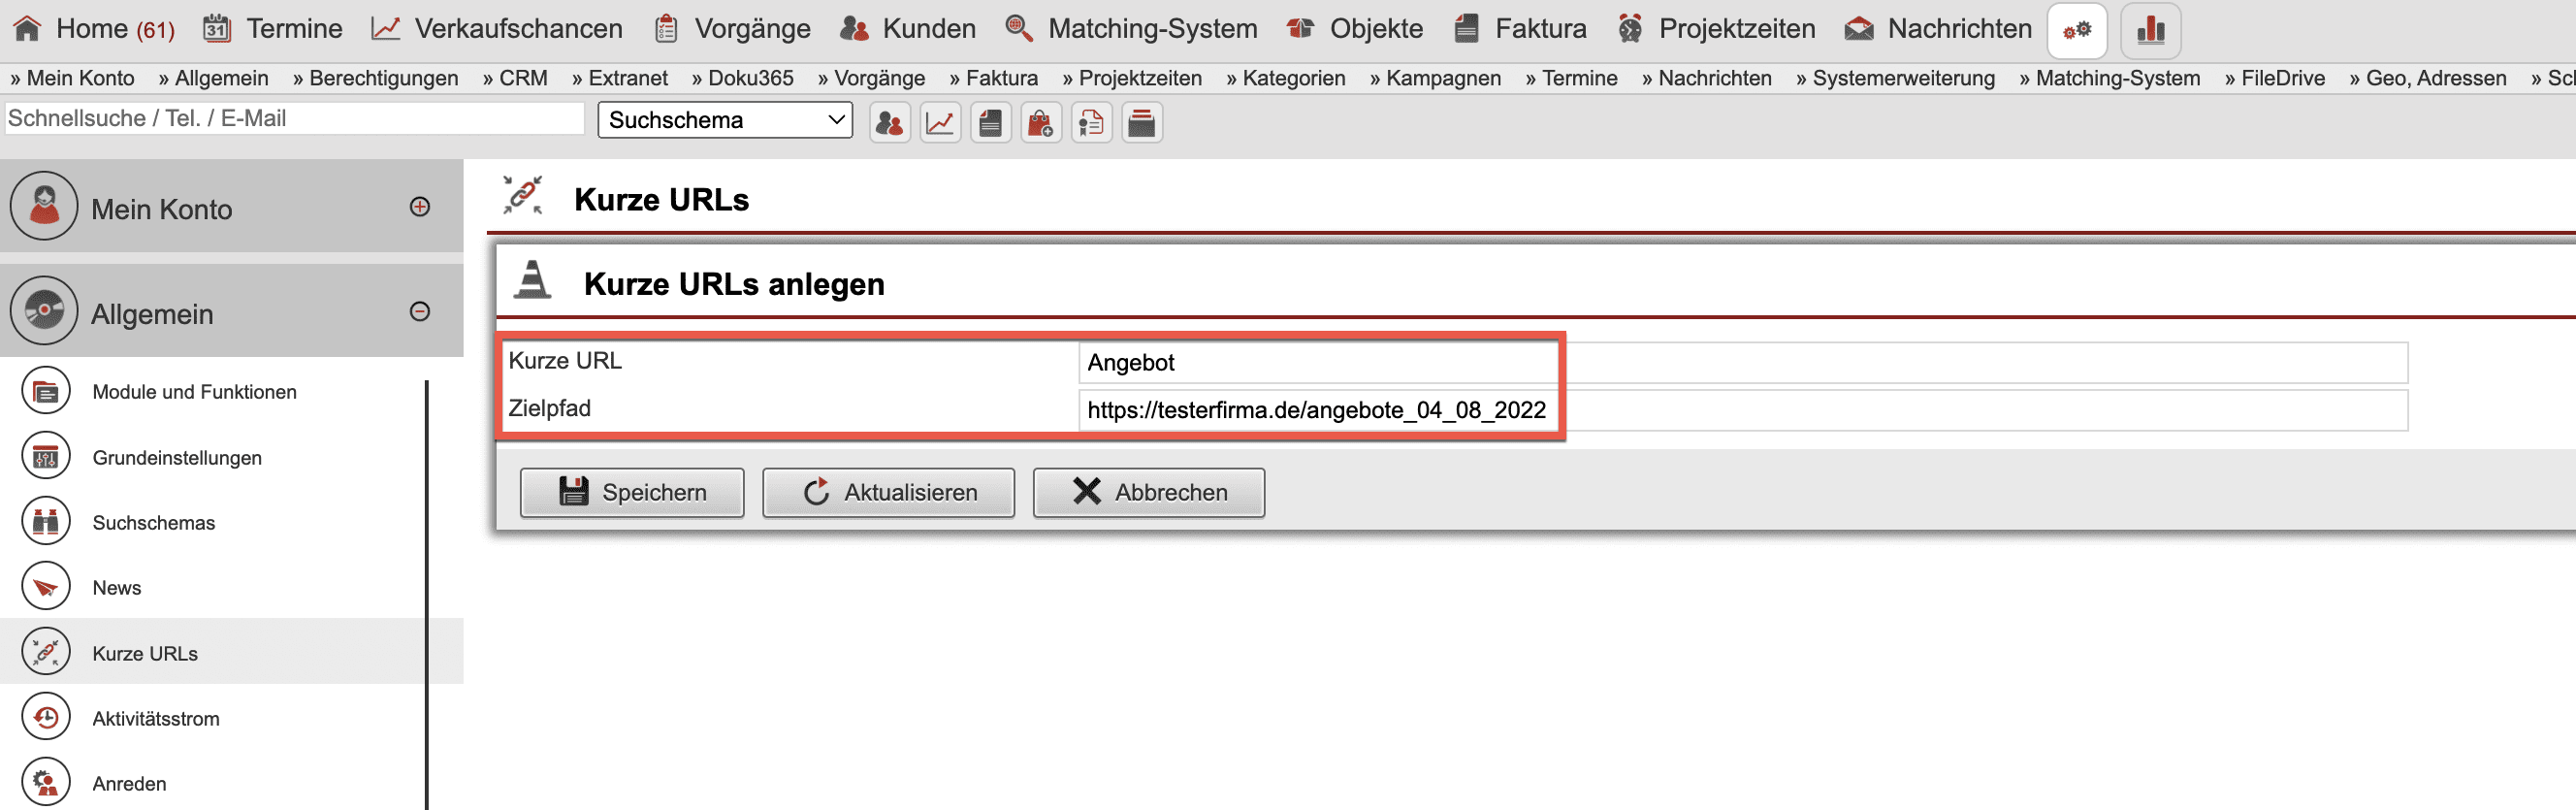Click the shopping bag plus icon
This screenshot has width=2576, height=810.
tap(1040, 123)
